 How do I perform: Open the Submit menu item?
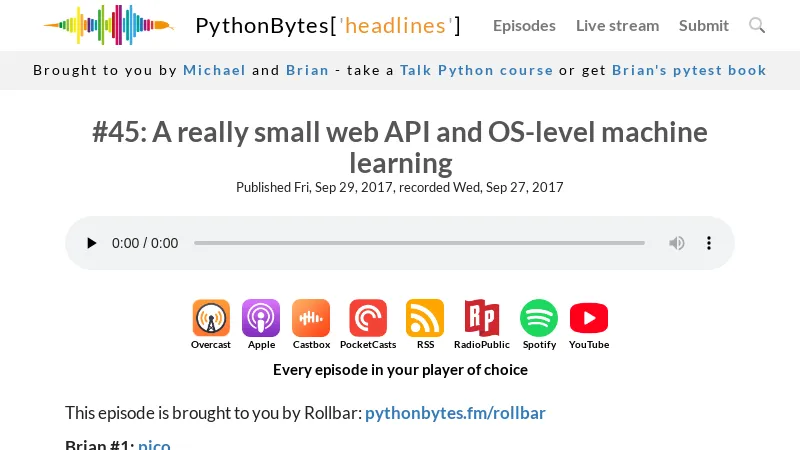click(704, 25)
